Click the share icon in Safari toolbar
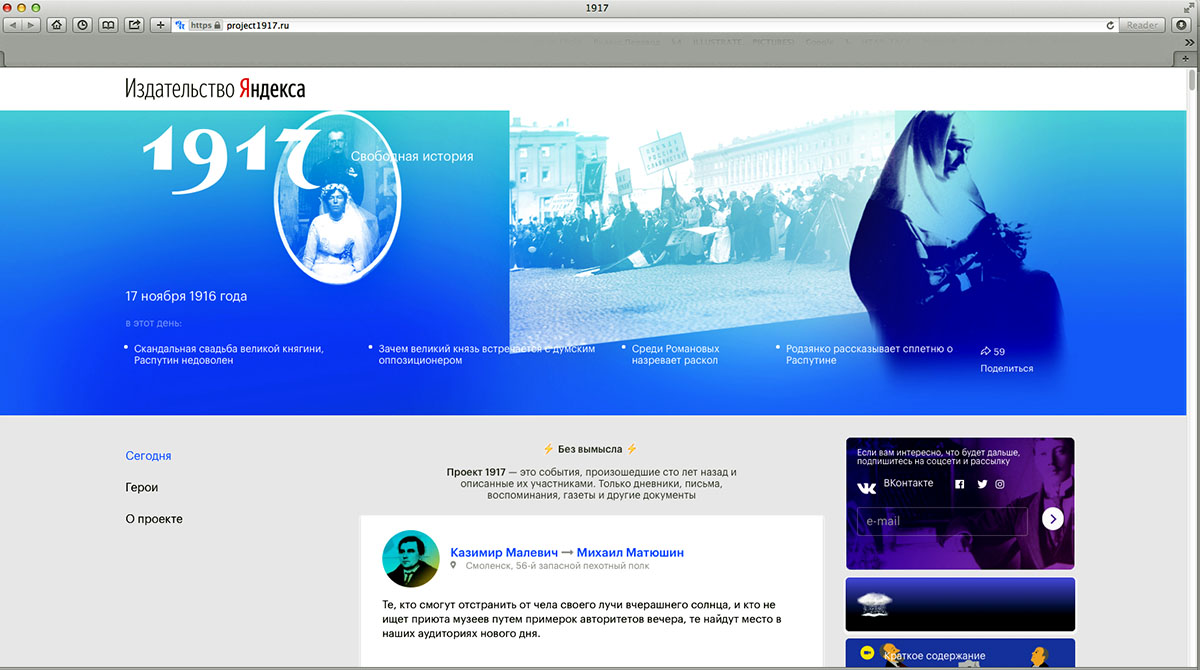Image resolution: width=1200 pixels, height=670 pixels. tap(134, 25)
